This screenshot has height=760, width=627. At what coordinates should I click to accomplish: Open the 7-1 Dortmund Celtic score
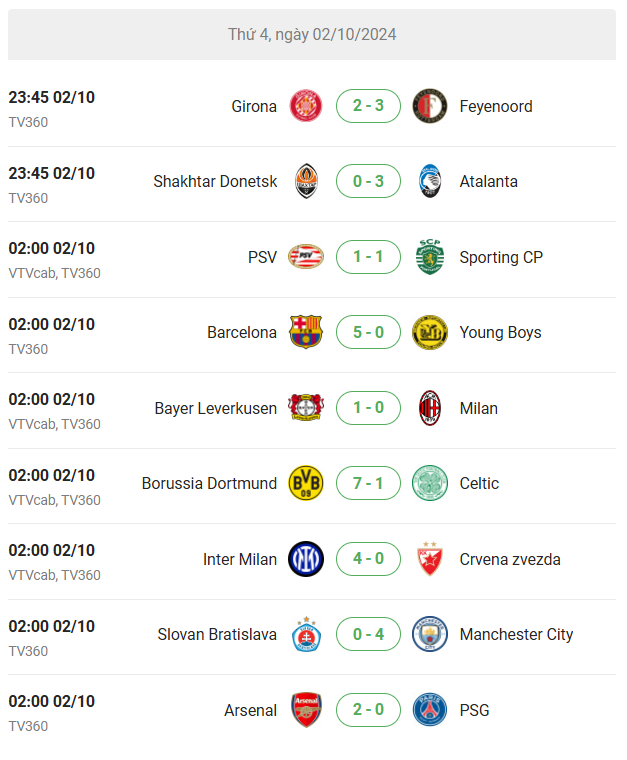click(x=368, y=483)
